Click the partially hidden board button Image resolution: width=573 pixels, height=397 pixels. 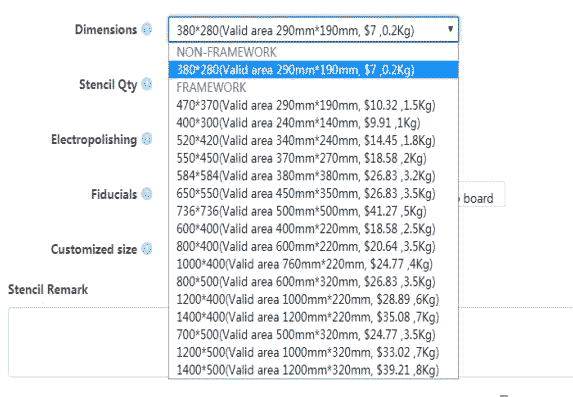(482, 194)
